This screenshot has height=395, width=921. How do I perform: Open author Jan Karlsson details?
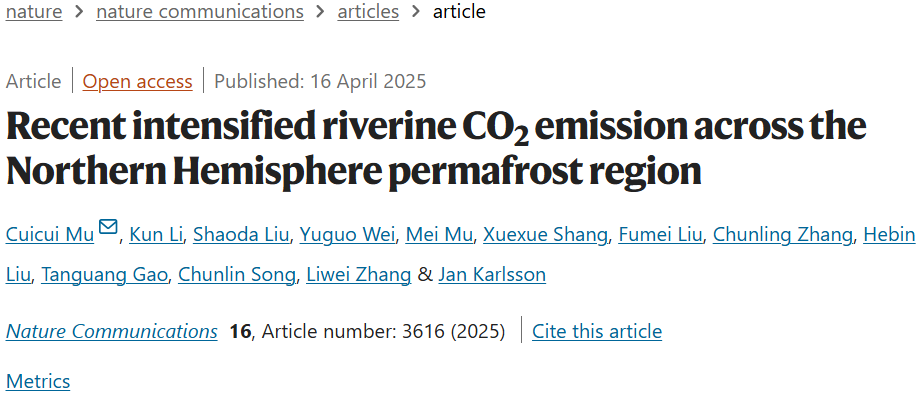tap(492, 274)
